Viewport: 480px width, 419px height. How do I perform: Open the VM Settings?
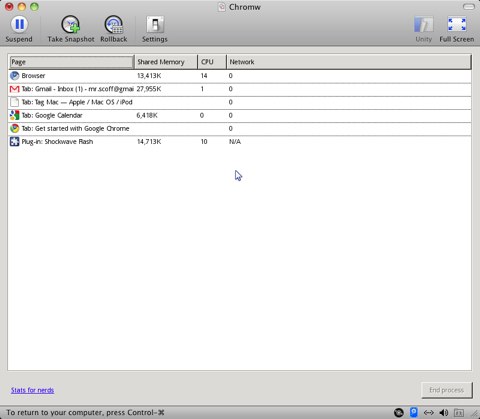[x=155, y=29]
